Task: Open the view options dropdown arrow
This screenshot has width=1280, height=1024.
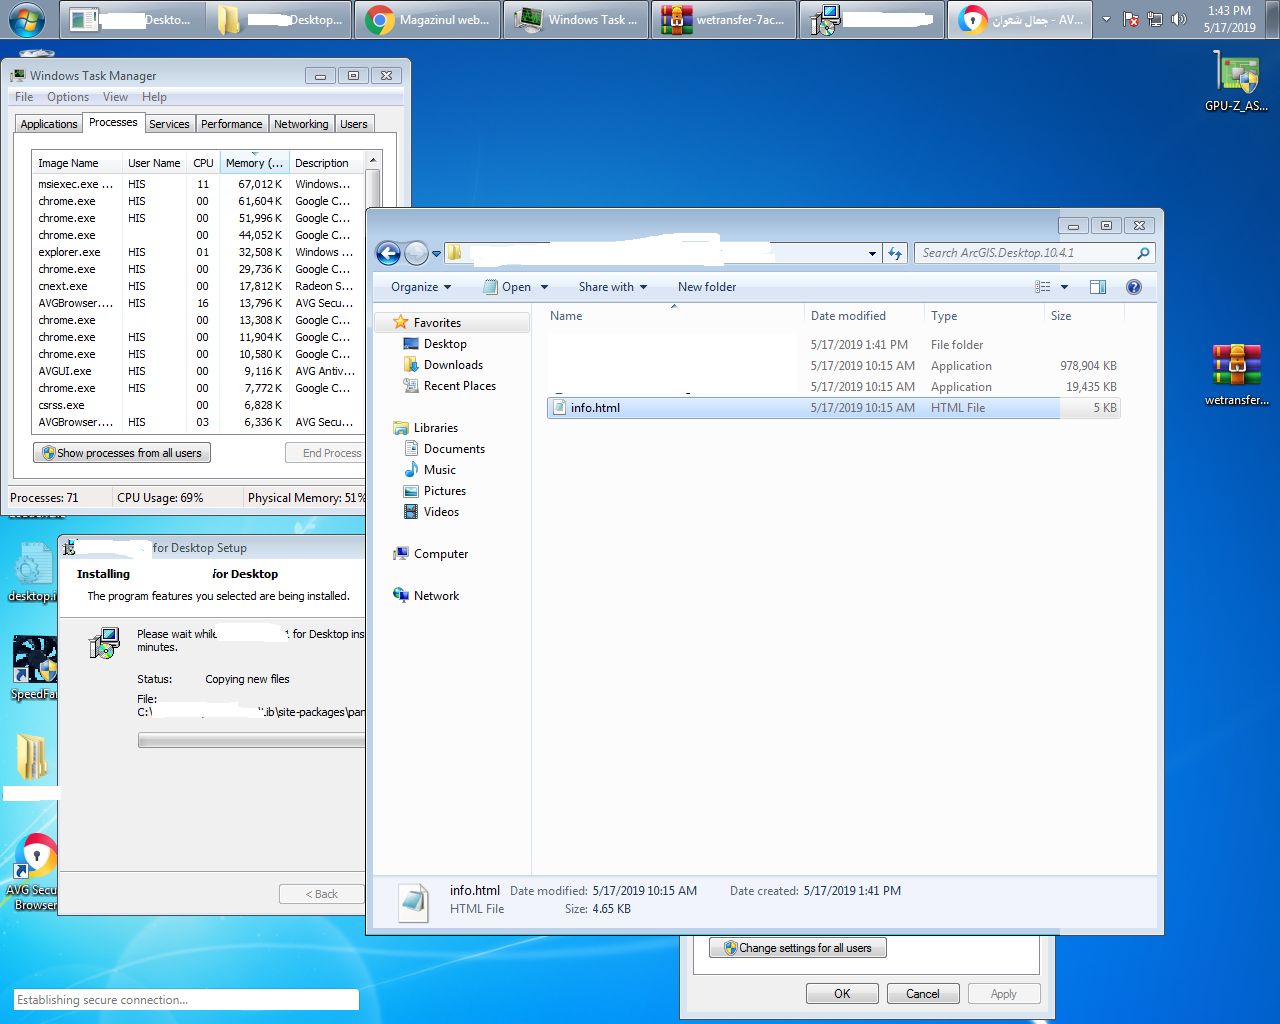Action: [1064, 287]
